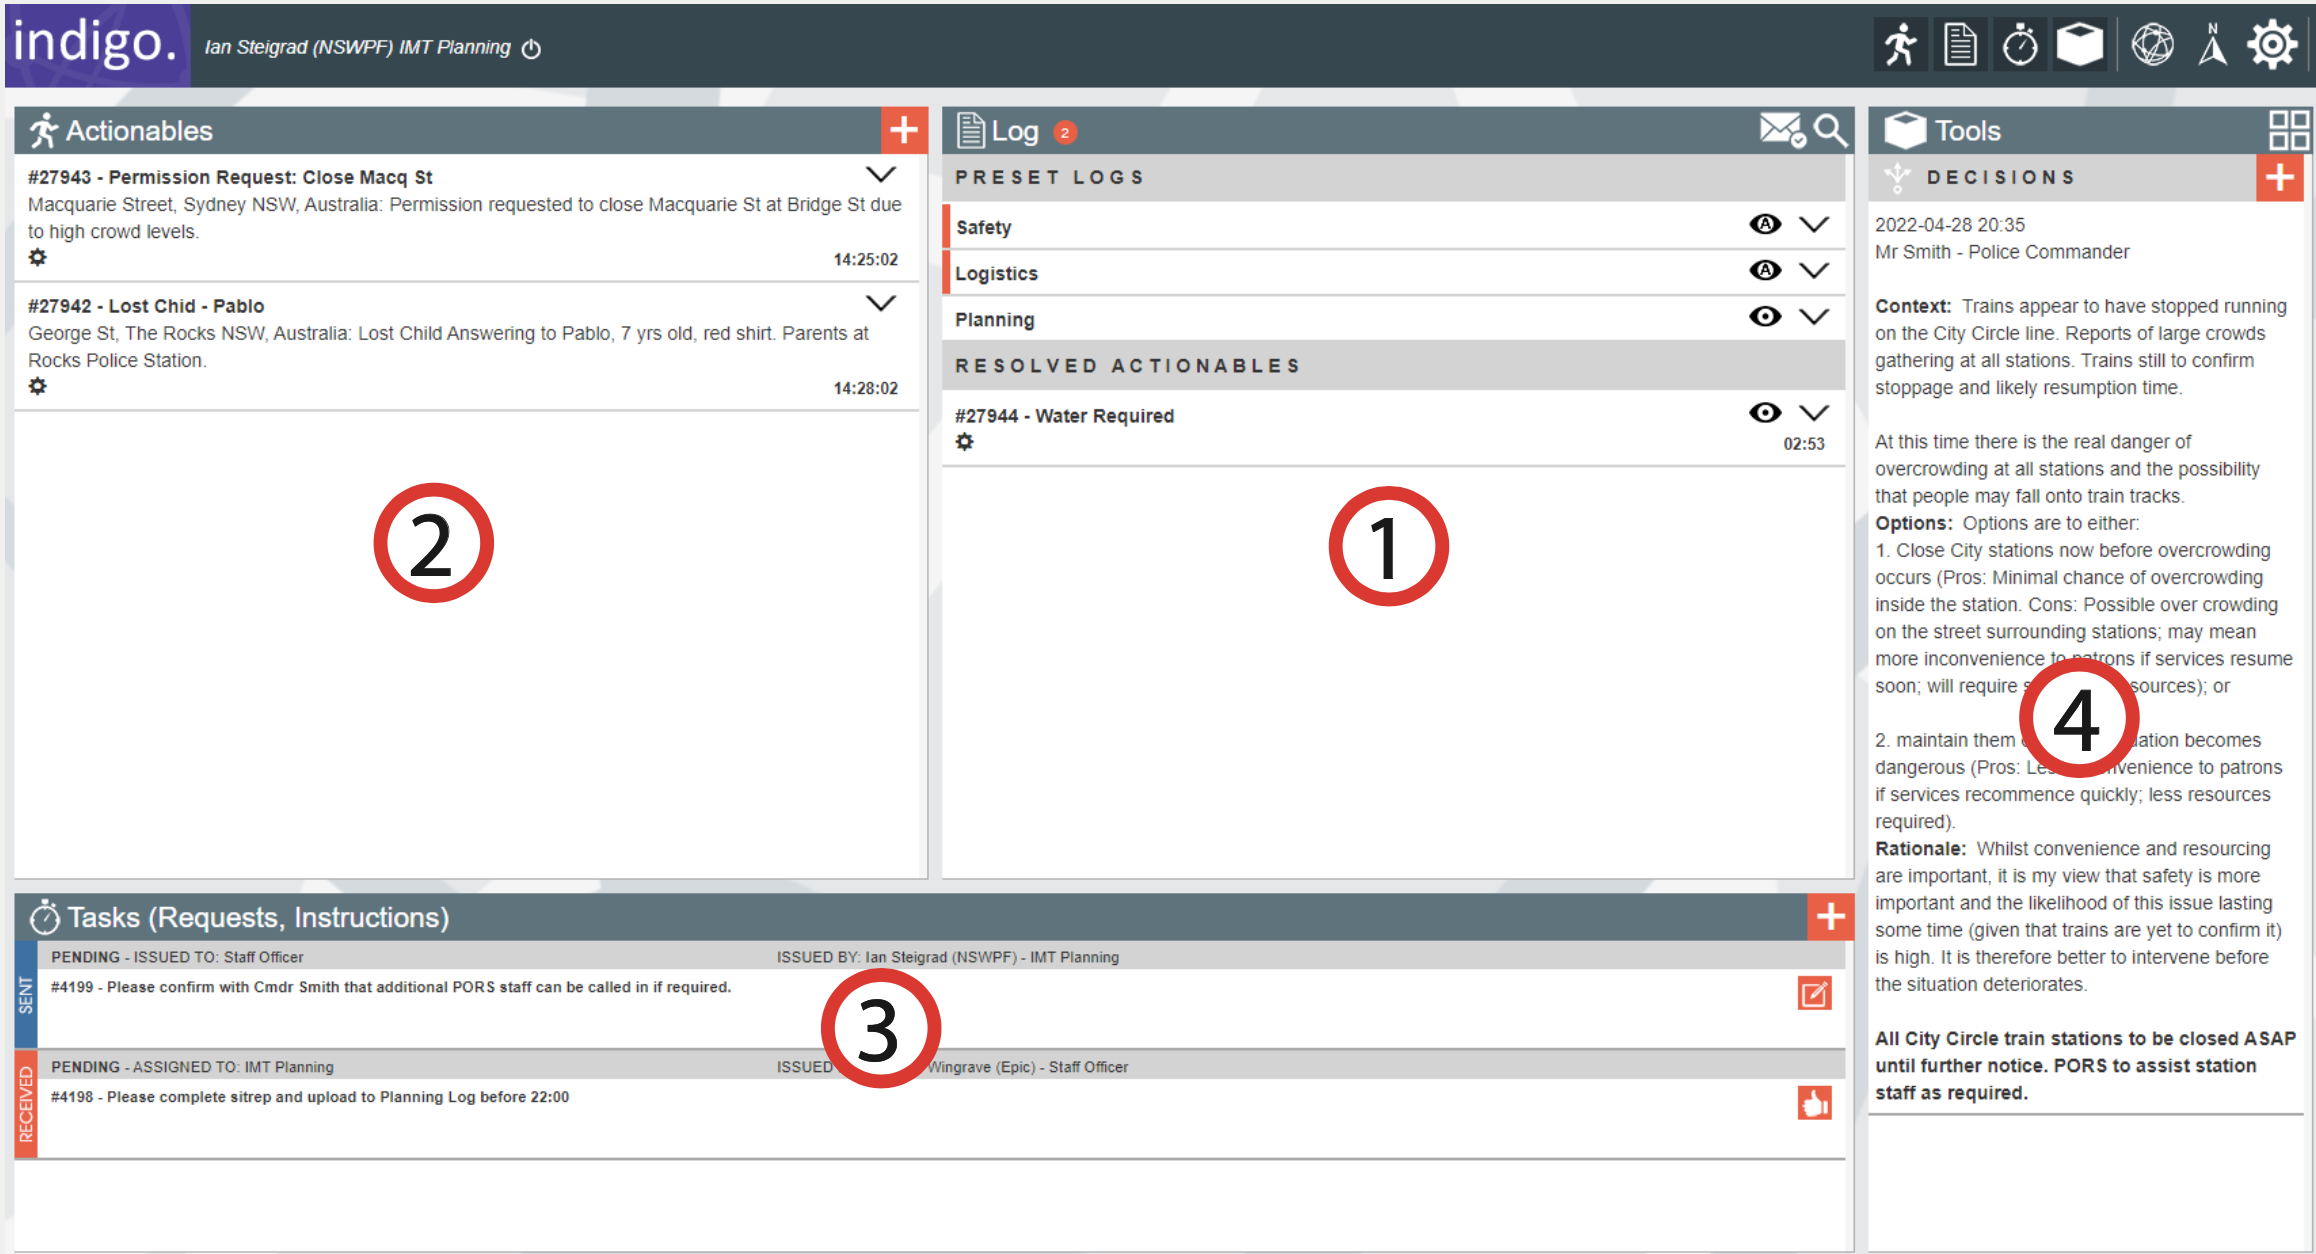Open the Log document icon in the top bar
The height and width of the screenshot is (1254, 2316).
click(1960, 44)
